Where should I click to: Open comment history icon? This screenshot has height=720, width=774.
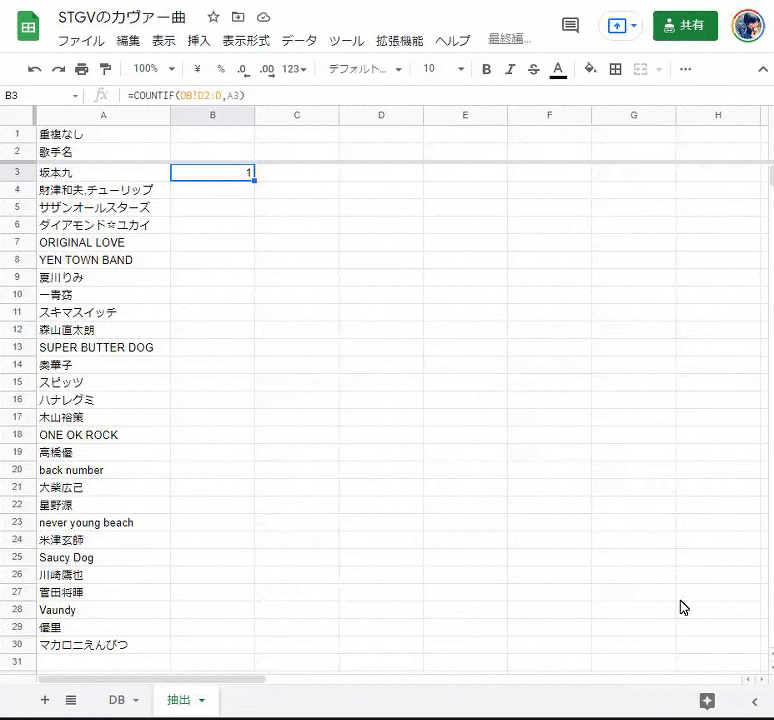570,25
